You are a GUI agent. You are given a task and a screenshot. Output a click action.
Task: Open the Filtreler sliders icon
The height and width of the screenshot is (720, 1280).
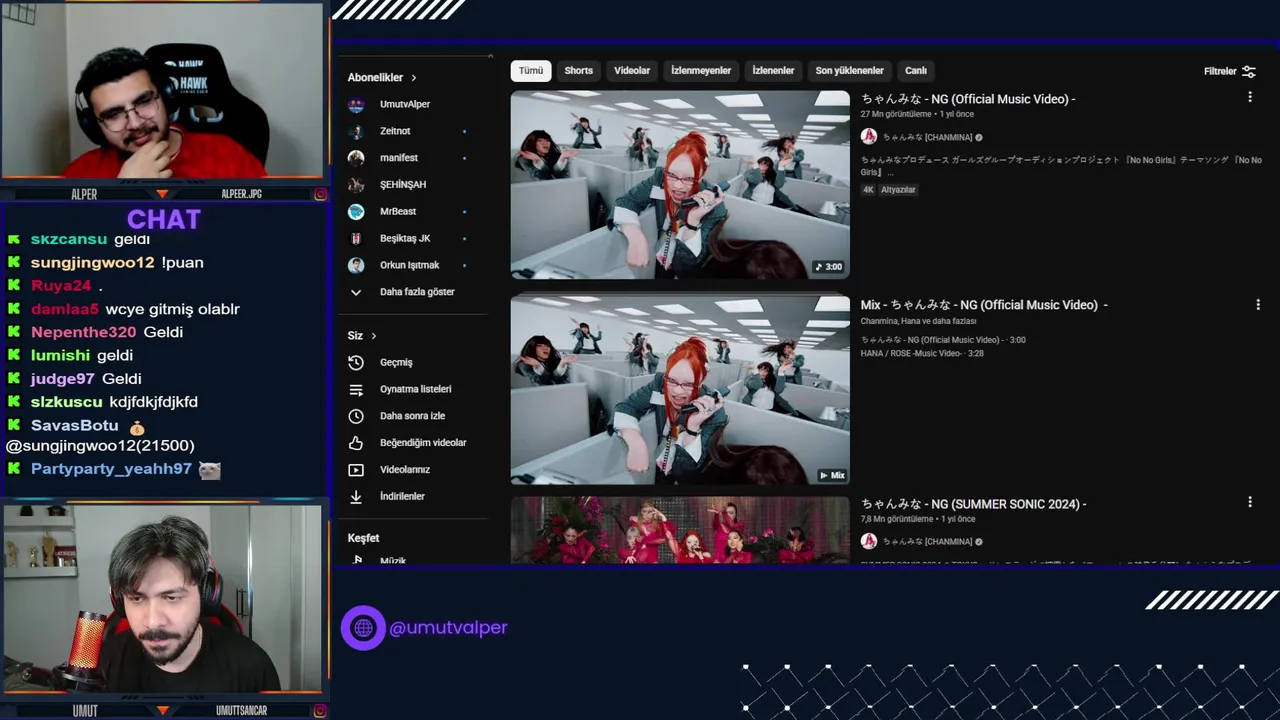point(1248,71)
